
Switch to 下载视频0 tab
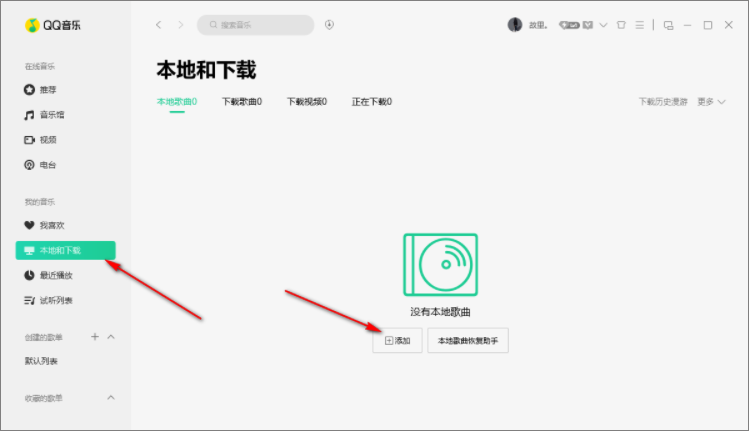pyautogui.click(x=307, y=101)
